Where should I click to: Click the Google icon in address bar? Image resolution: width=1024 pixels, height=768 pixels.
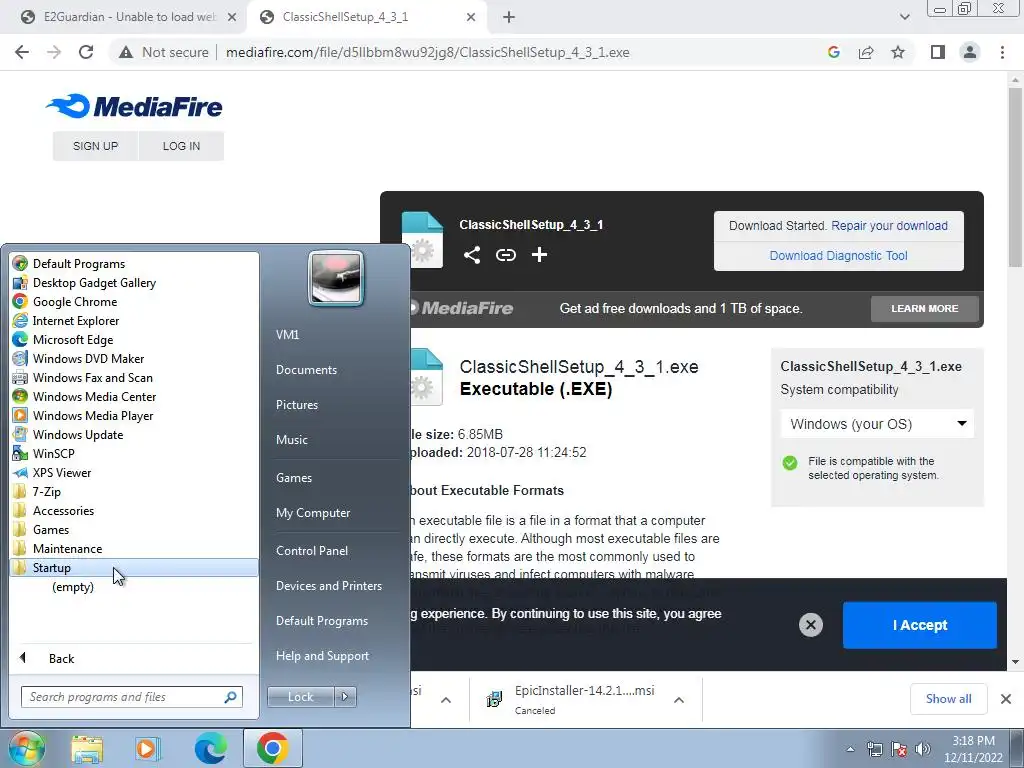tap(833, 52)
